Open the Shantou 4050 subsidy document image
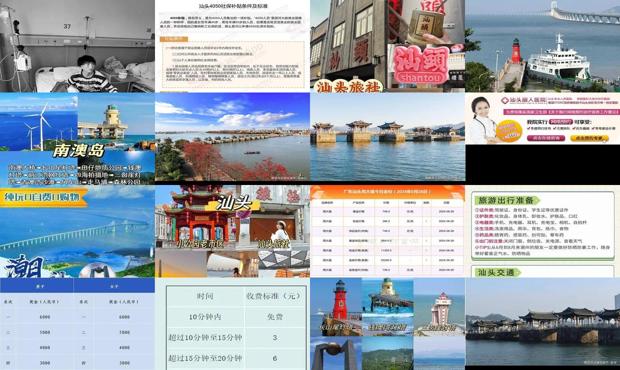620x370 pixels. pos(232,46)
